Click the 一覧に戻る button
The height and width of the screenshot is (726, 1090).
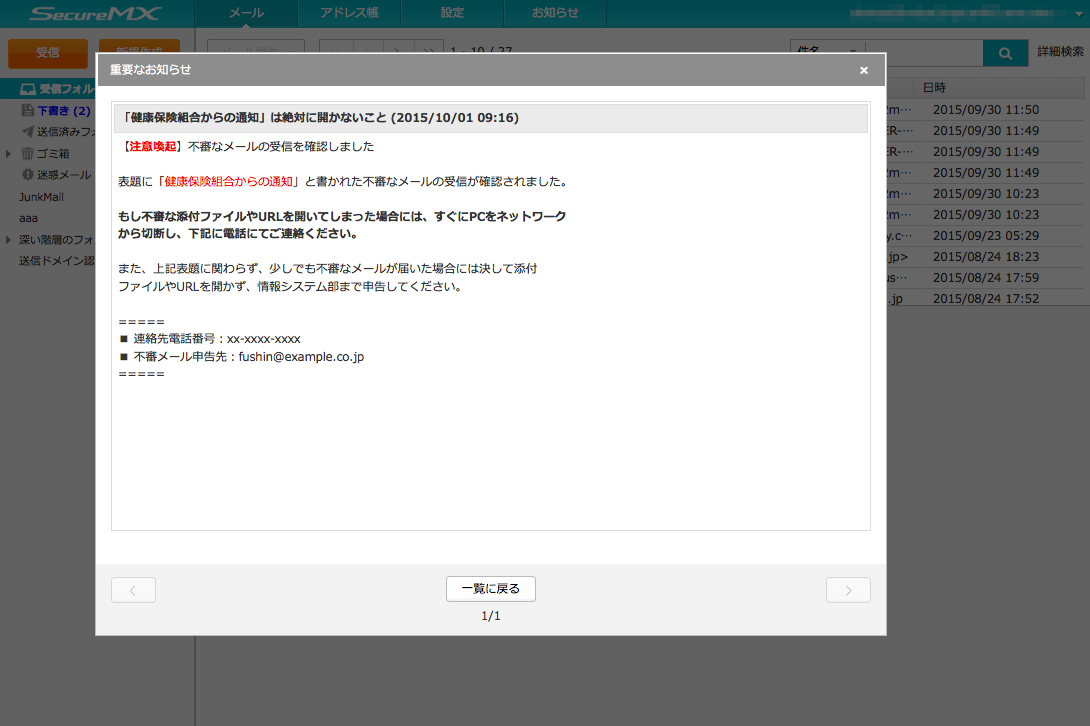491,589
